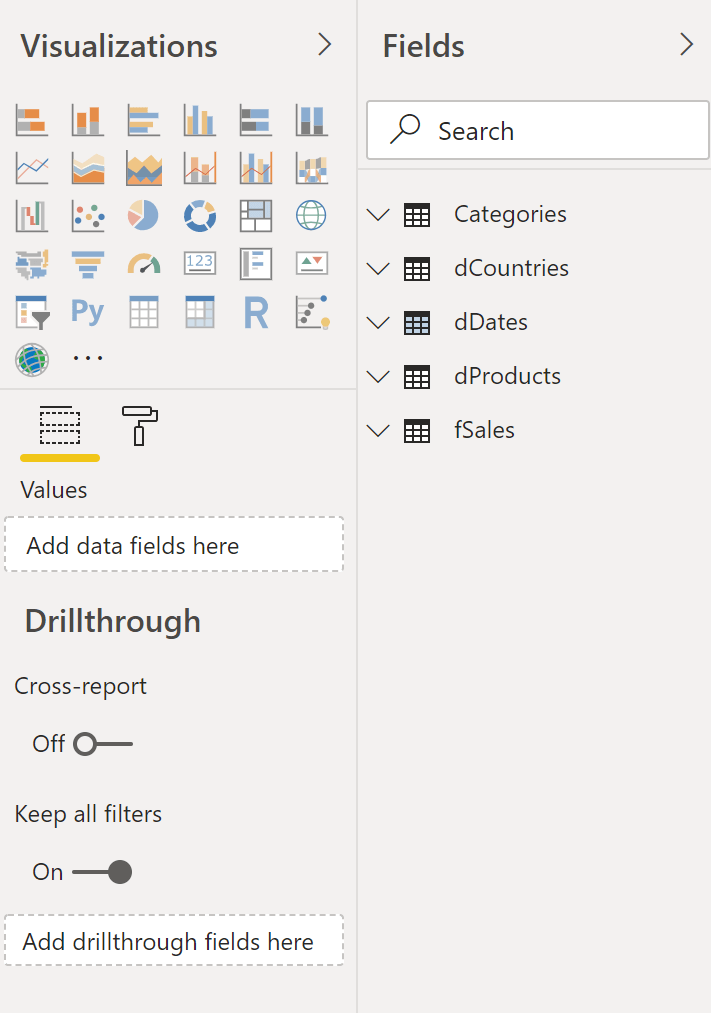The width and height of the screenshot is (711, 1013).
Task: Insert a treemap visual
Action: pyautogui.click(x=255, y=216)
